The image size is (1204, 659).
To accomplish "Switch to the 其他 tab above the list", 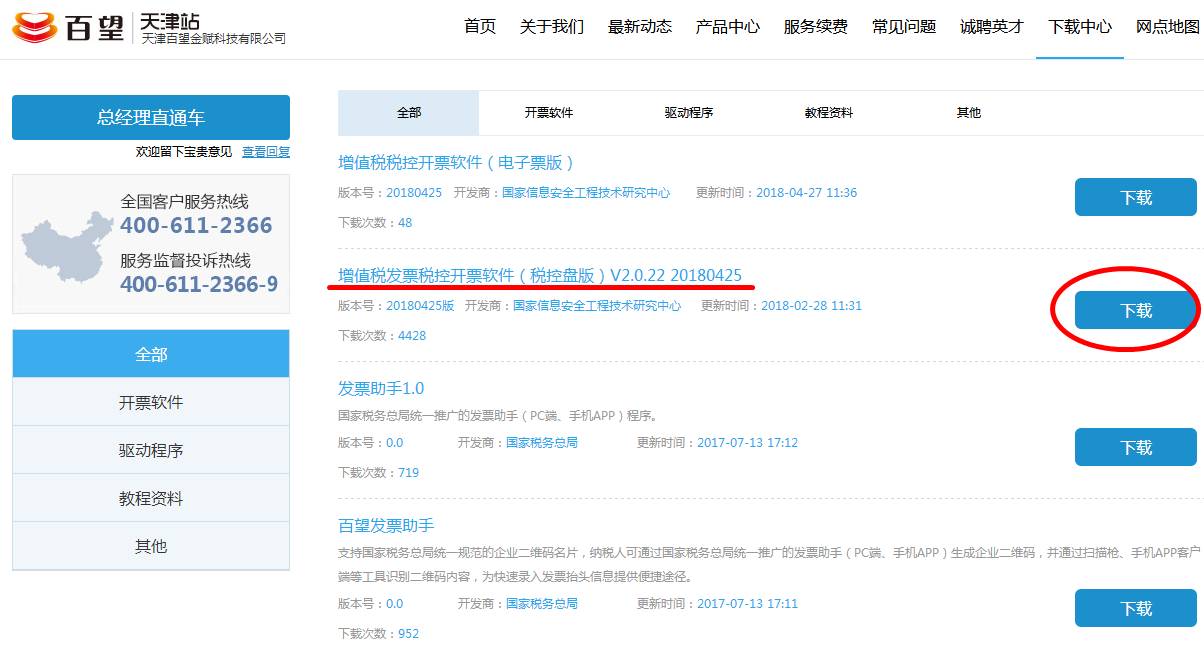I will tap(969, 113).
